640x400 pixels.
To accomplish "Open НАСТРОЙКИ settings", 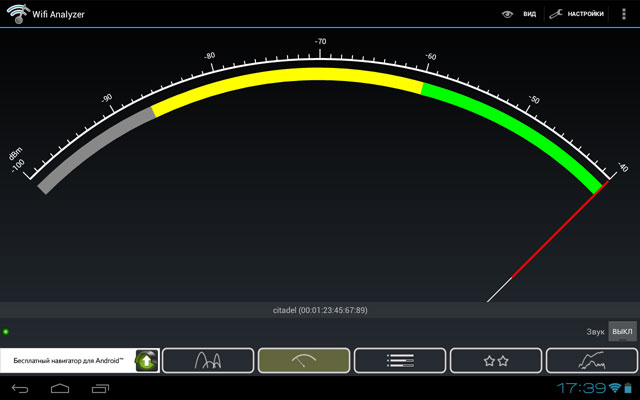I will tap(576, 14).
